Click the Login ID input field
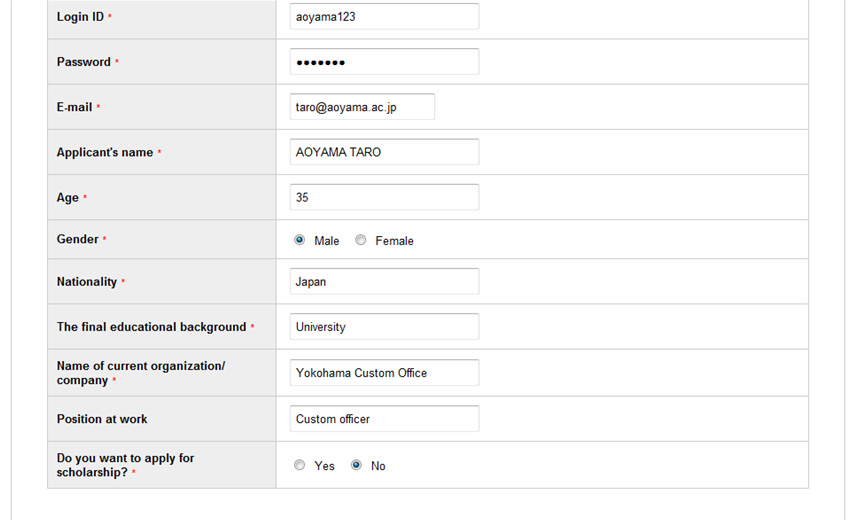Viewport: 856px width, 520px height. pos(384,16)
